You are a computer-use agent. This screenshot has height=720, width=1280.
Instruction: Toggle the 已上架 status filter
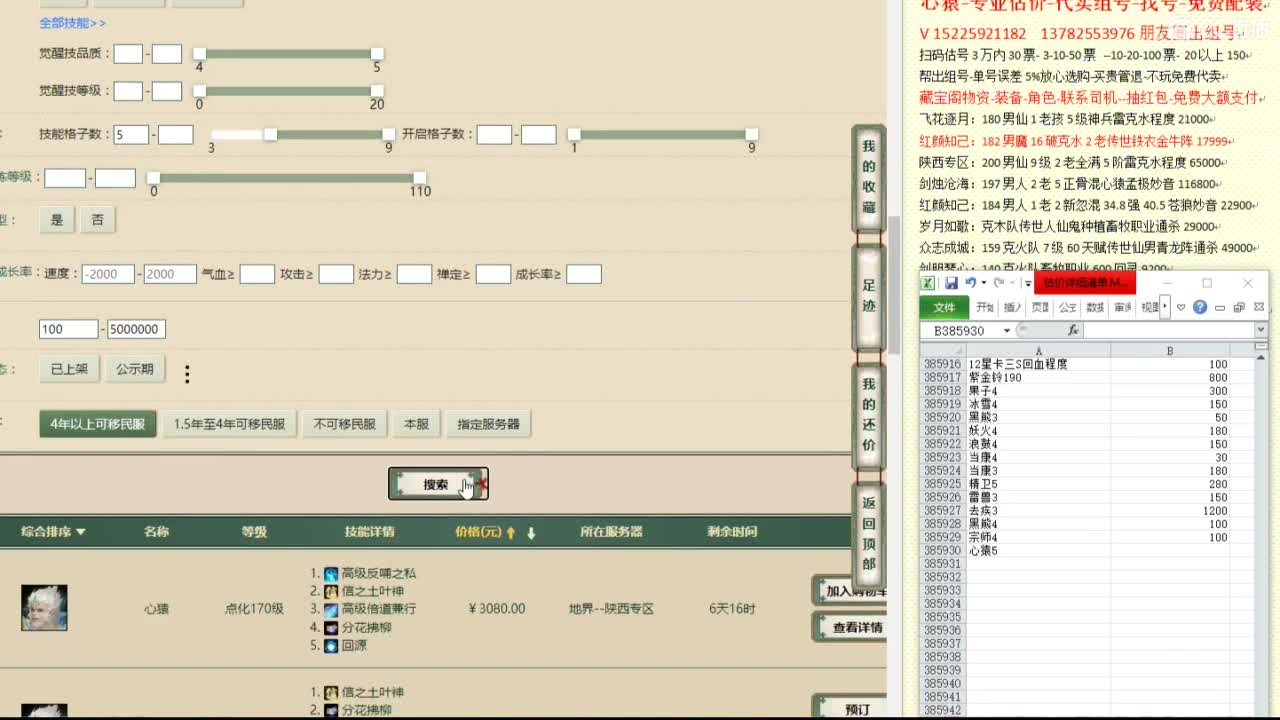coord(69,369)
